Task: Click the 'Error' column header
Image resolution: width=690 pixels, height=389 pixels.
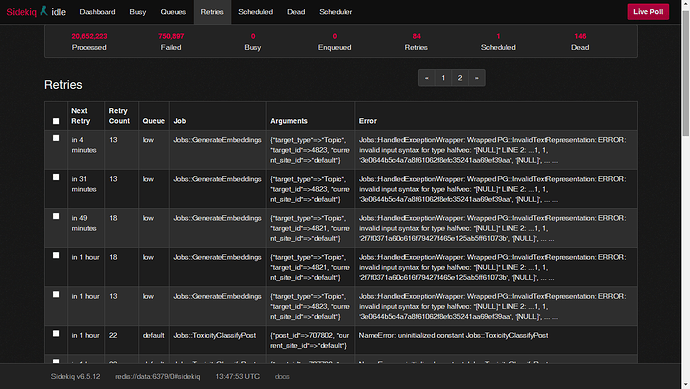Action: [367, 121]
